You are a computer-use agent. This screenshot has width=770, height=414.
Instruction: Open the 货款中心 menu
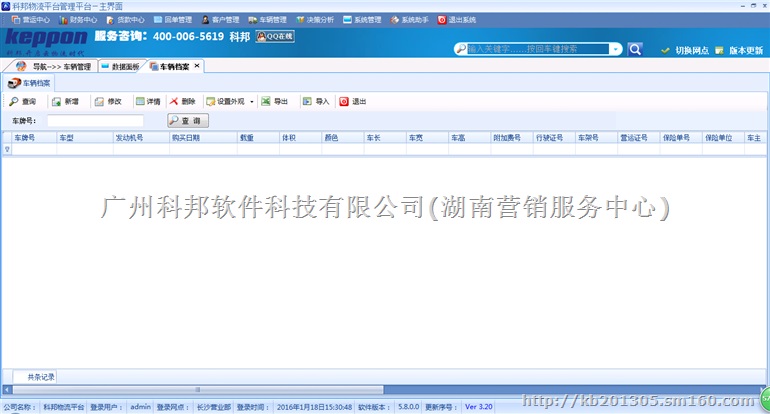(x=126, y=20)
